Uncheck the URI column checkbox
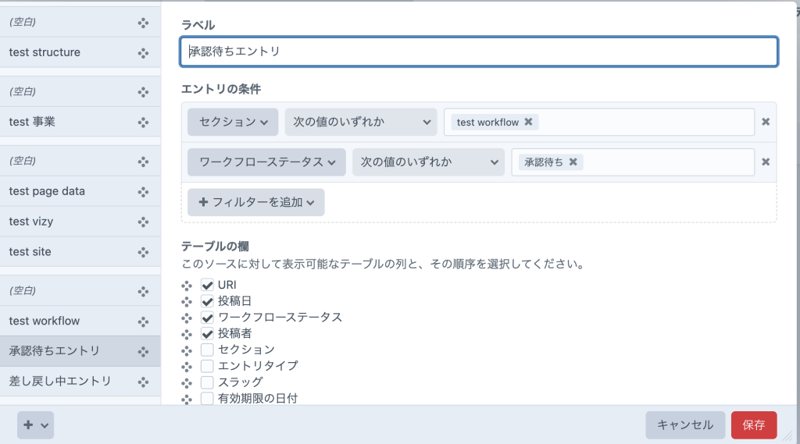 click(207, 286)
